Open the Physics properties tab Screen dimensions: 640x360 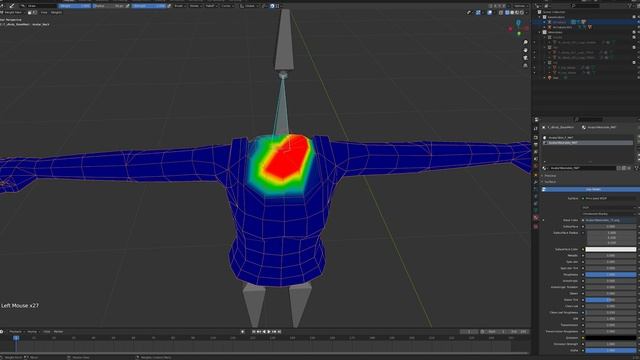536,196
